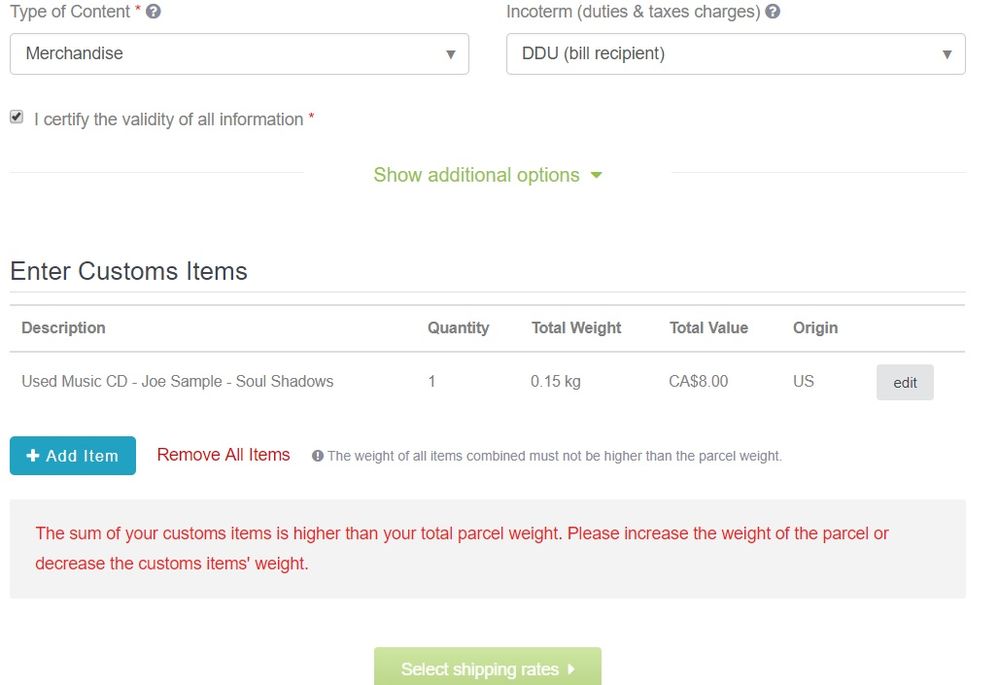Click the info icon beside the weight warning
Screen dimensions: 999x685
[x=318, y=456]
